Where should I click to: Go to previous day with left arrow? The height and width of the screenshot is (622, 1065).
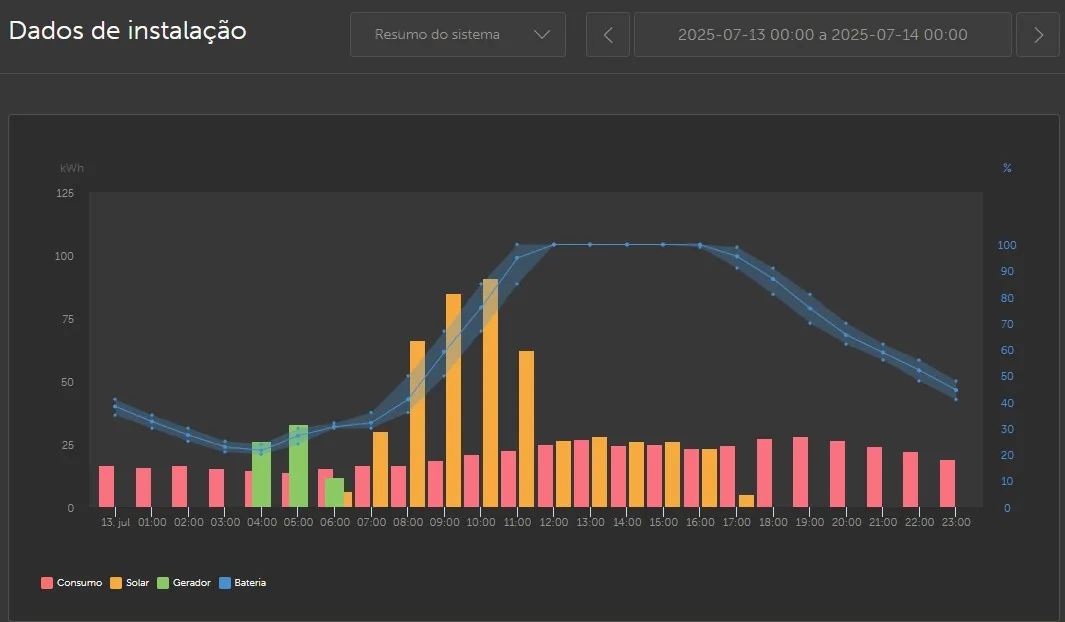[x=608, y=35]
